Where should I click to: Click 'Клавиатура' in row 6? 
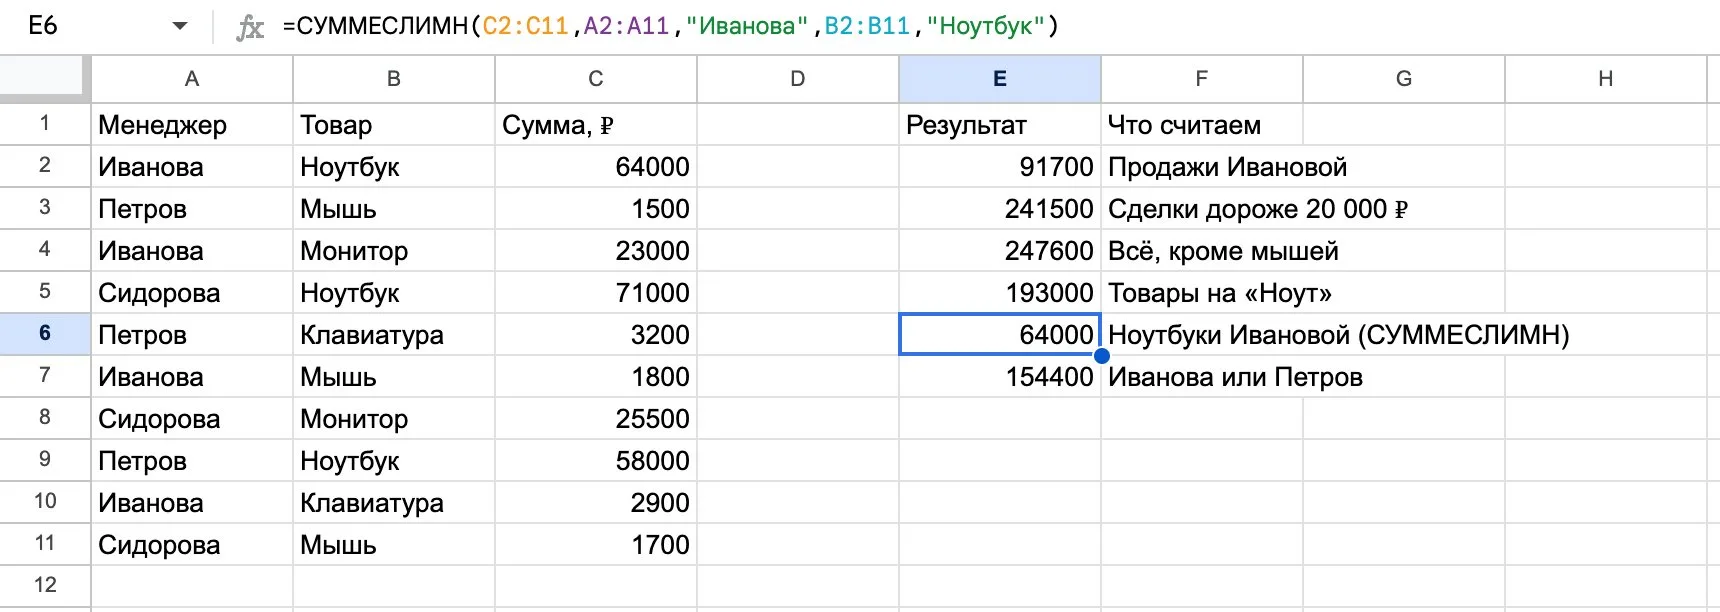click(394, 335)
